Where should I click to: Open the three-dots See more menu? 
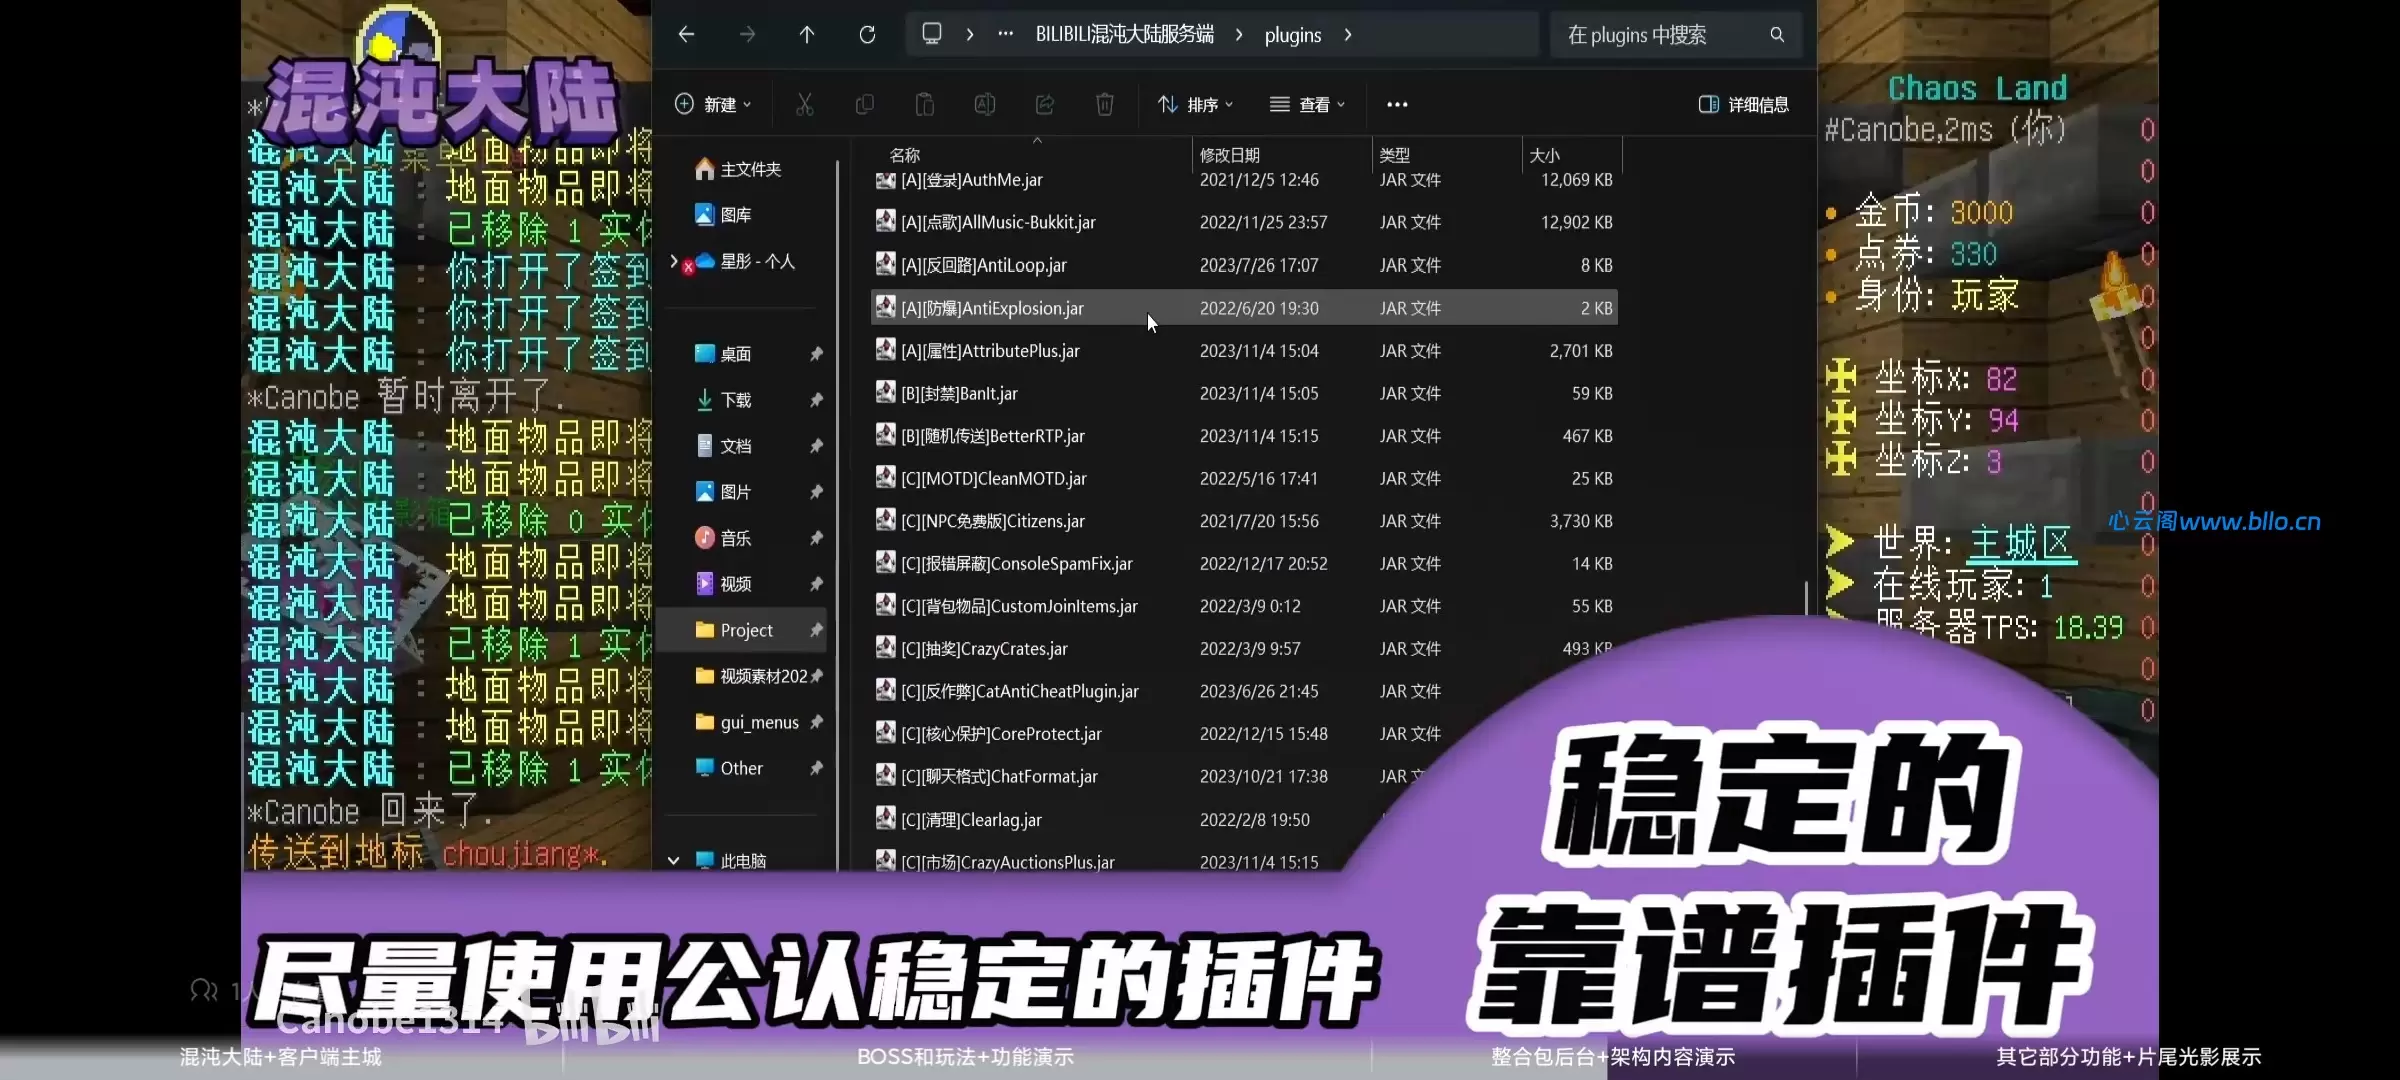[1397, 104]
